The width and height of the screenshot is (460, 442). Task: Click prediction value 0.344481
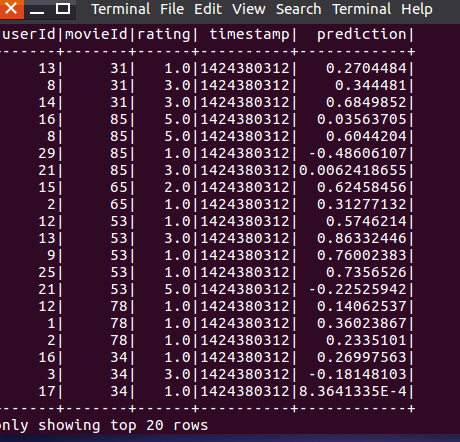point(371,86)
